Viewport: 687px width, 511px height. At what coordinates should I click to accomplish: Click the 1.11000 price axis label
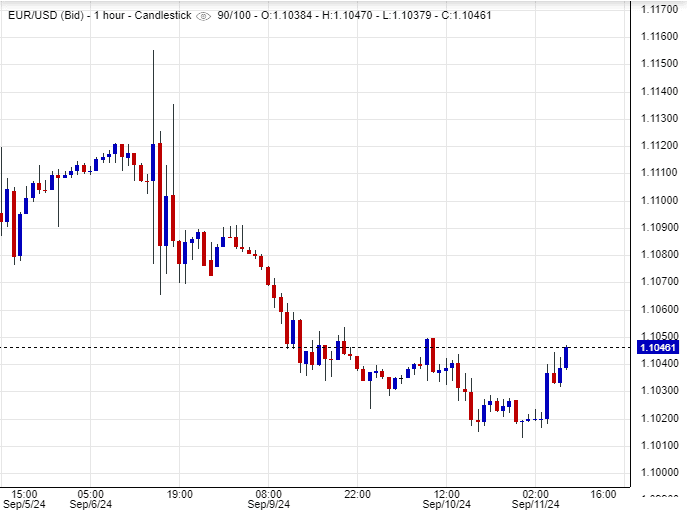pos(660,200)
